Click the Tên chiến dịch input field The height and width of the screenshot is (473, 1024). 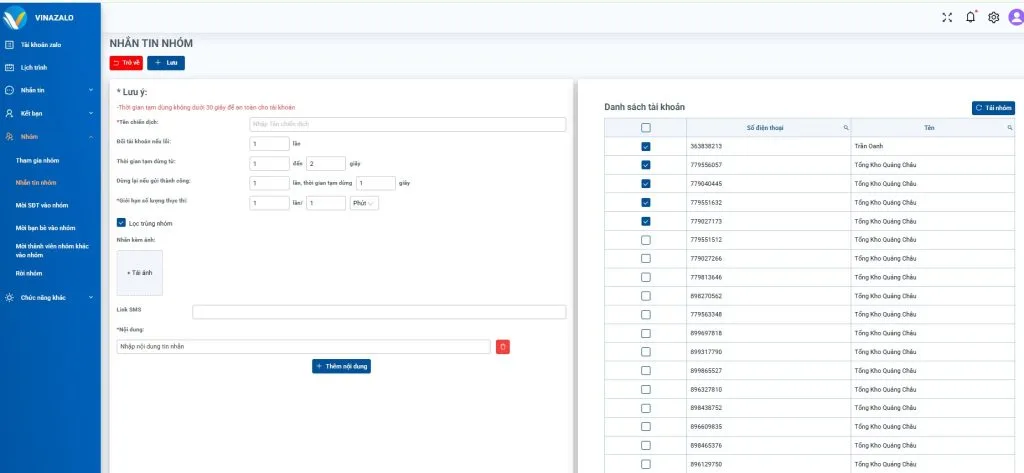(407, 125)
